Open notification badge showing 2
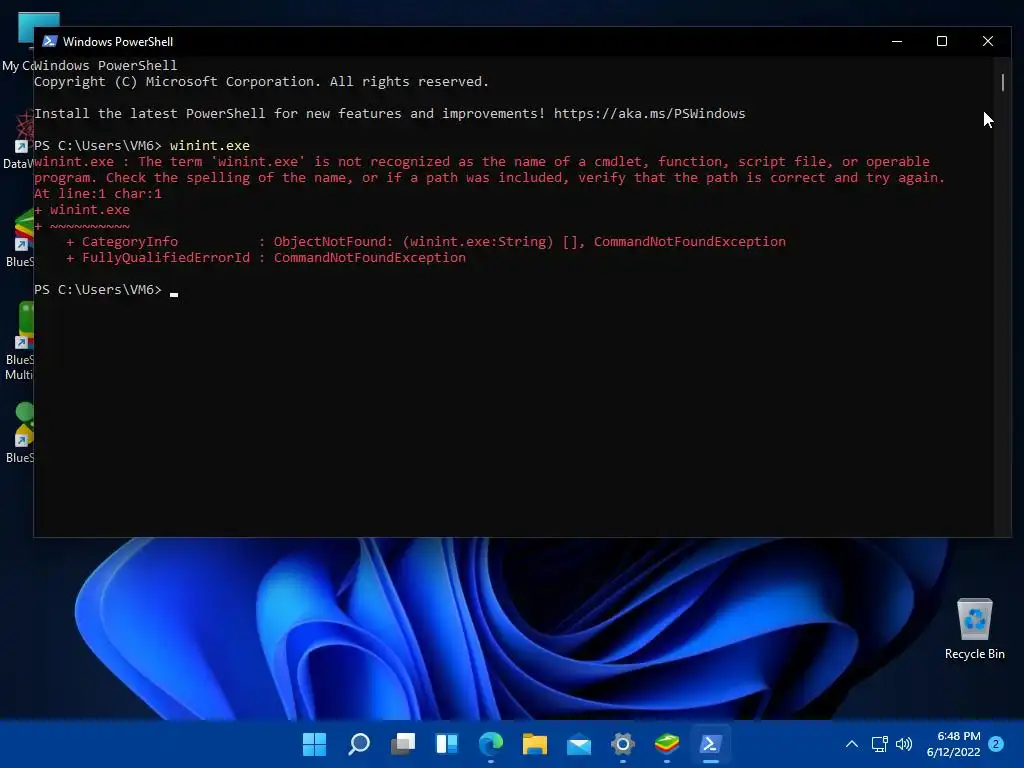This screenshot has height=768, width=1024. coord(996,744)
